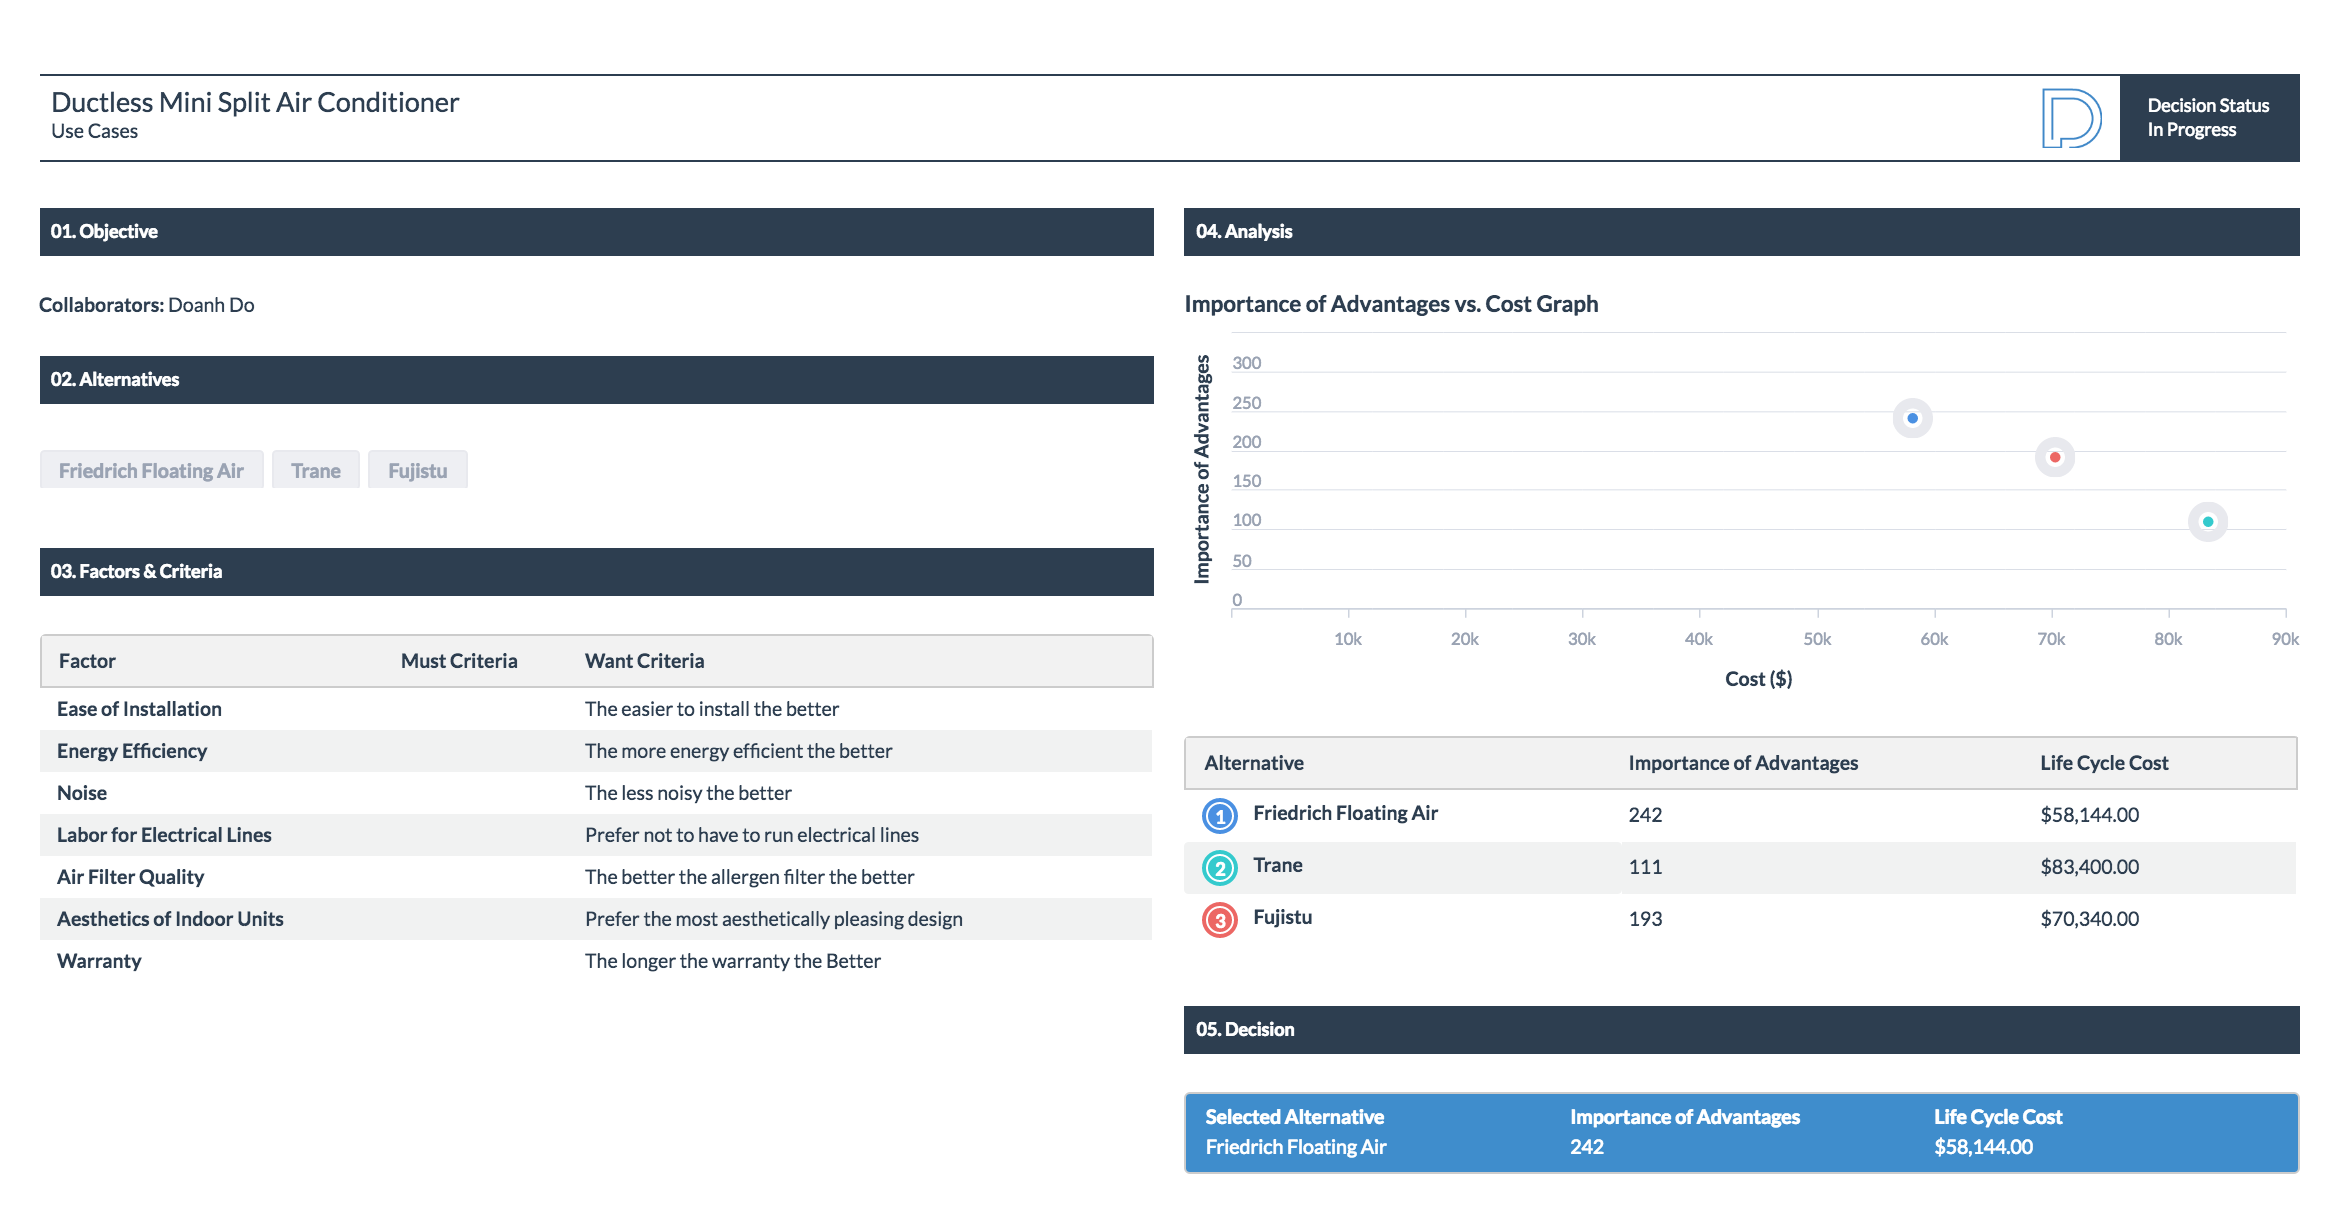Click the importance value 242 in table
Screen dimensions: 2330x1206
[1645, 815]
